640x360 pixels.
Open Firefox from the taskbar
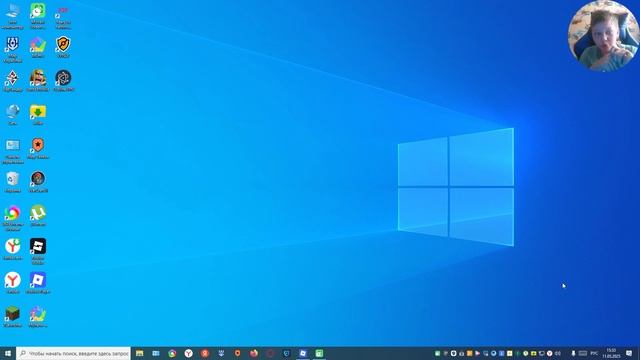254,353
